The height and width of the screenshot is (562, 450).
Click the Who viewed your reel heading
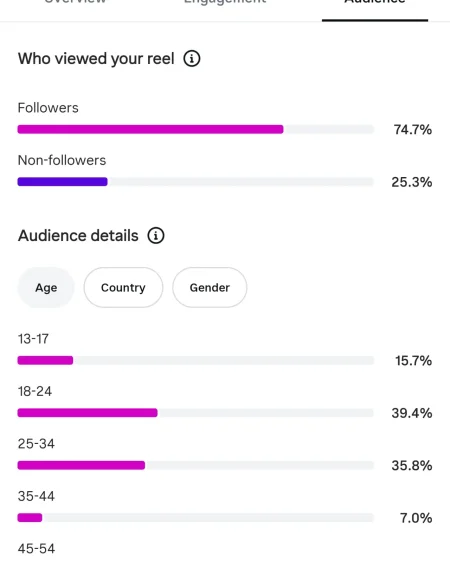96,58
